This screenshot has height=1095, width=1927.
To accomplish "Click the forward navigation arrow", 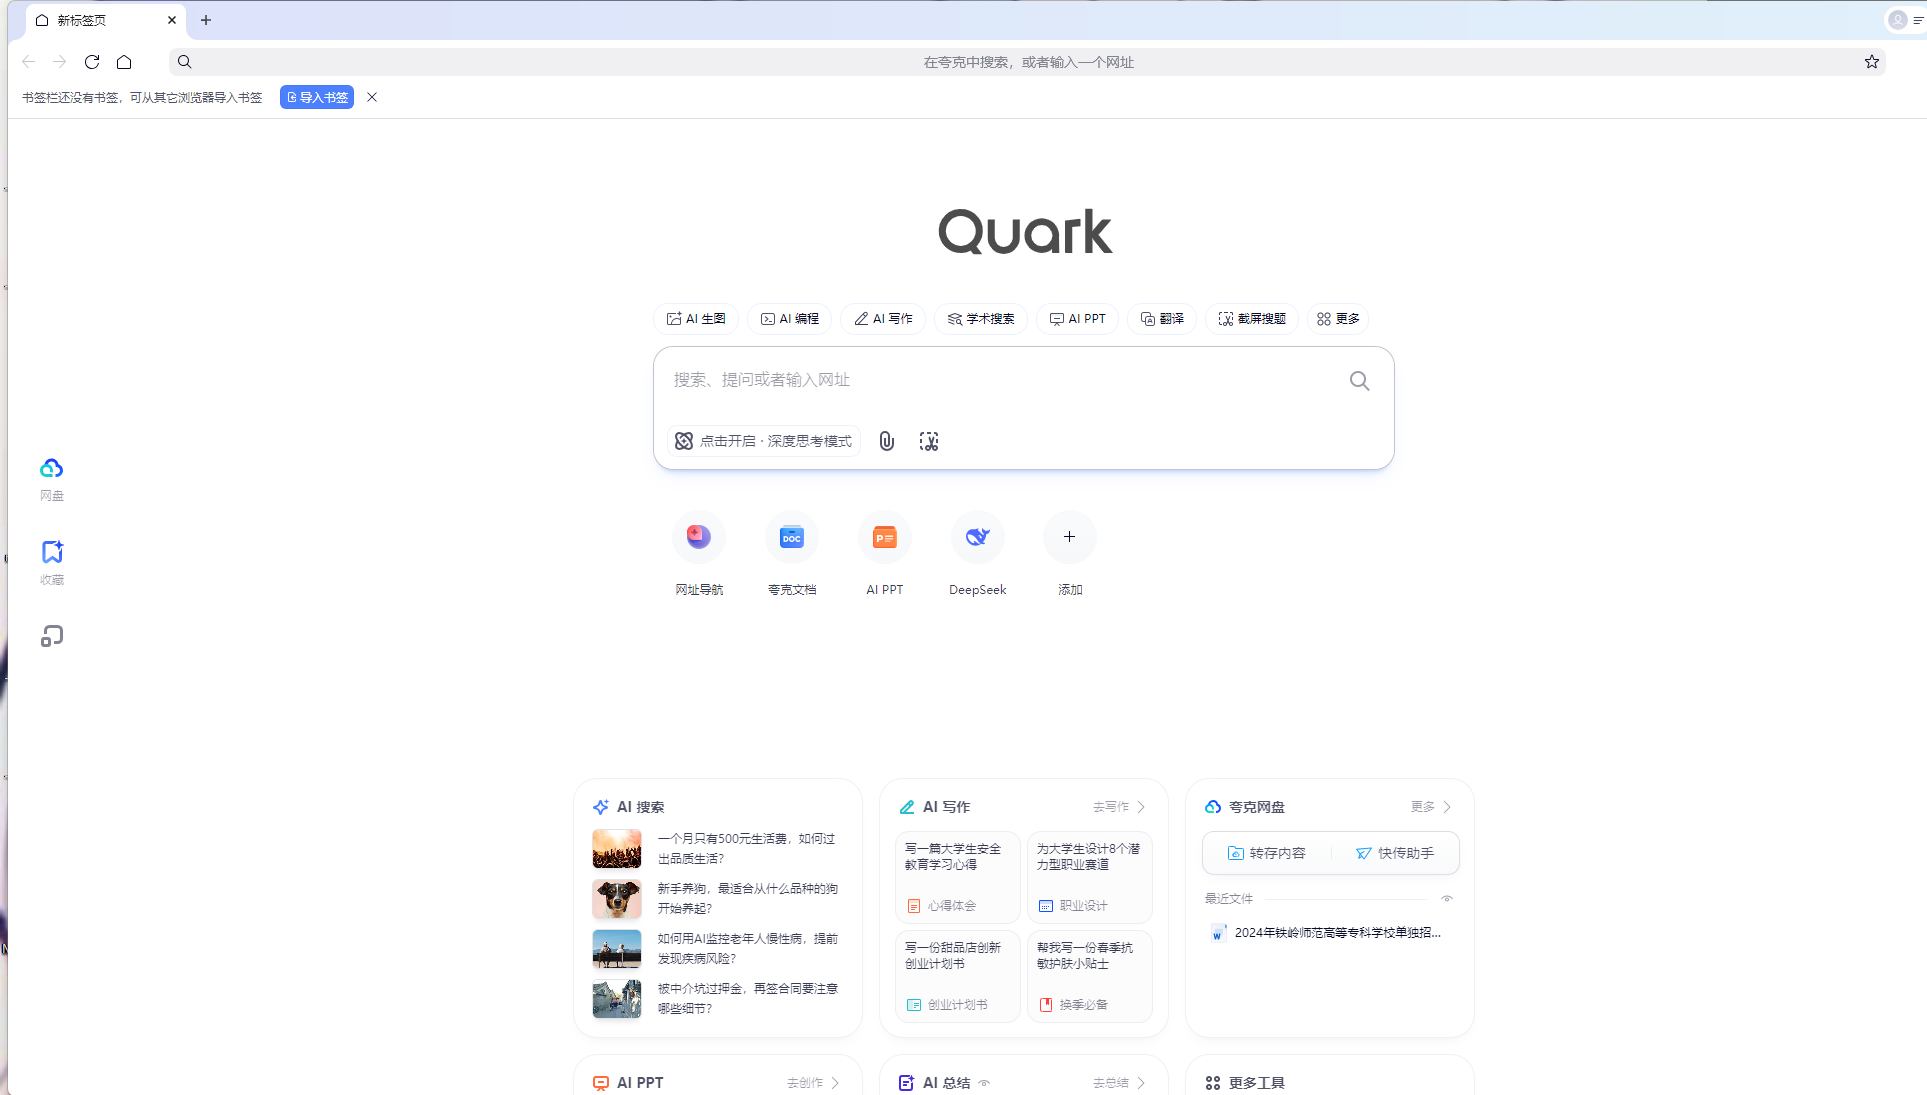I will 60,62.
